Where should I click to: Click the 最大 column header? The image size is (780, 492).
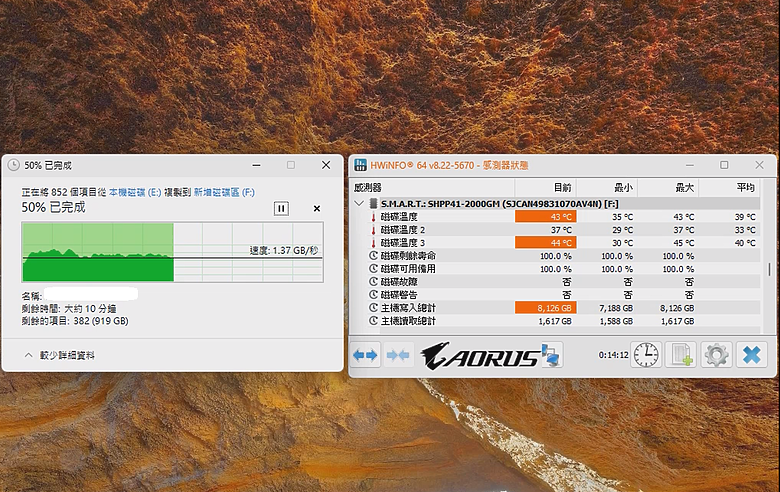click(x=668, y=188)
